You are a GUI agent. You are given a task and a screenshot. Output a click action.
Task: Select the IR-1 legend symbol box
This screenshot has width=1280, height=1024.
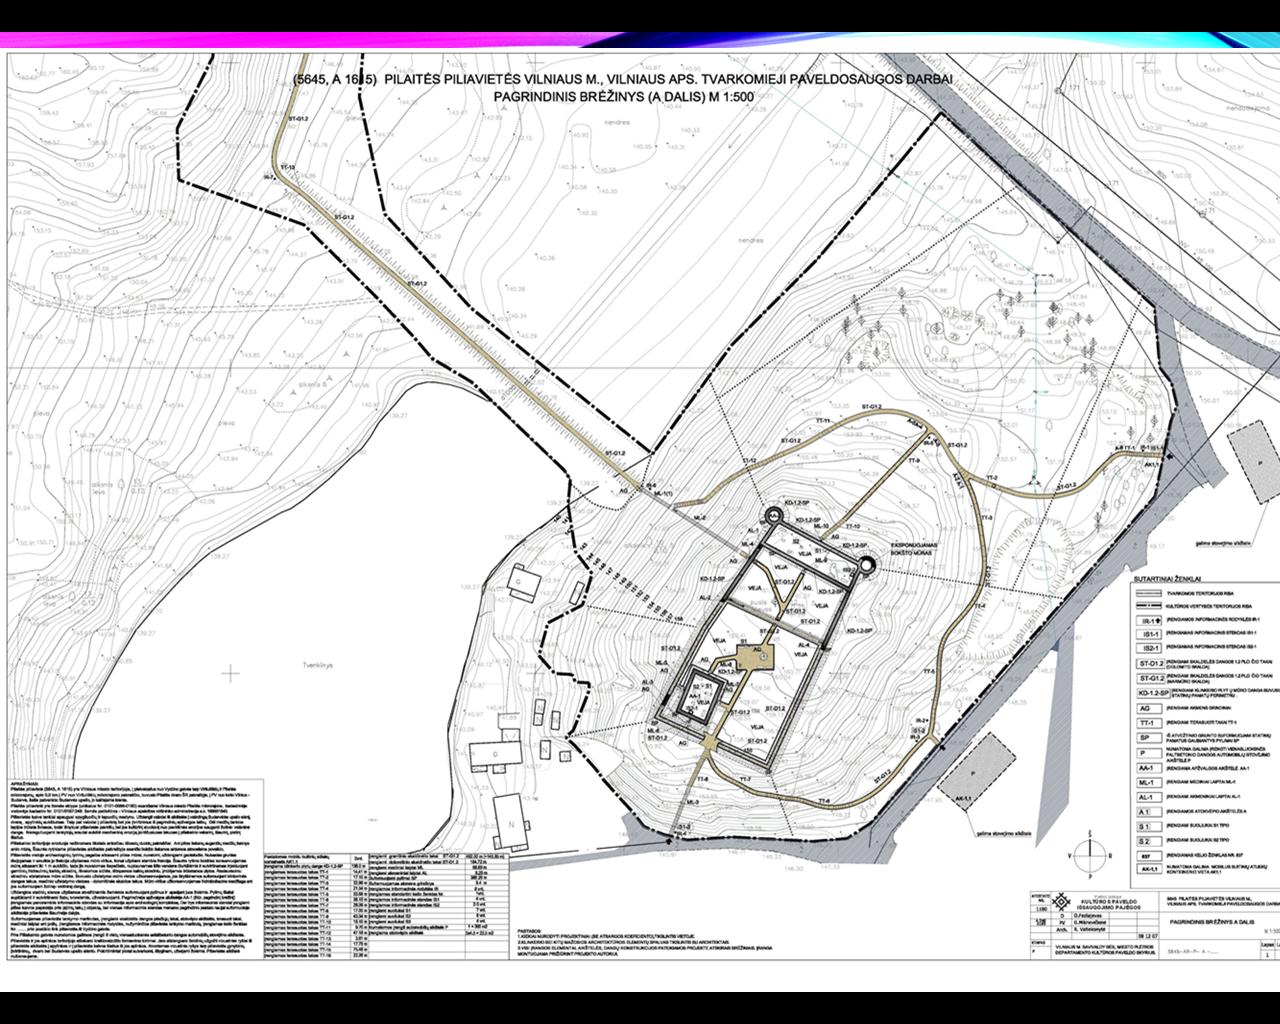click(x=1151, y=620)
